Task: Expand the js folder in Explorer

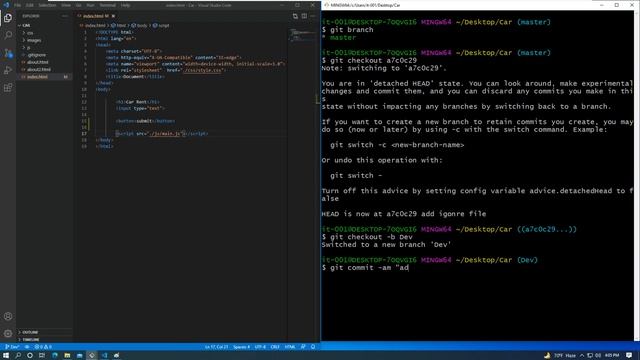Action: click(44, 47)
